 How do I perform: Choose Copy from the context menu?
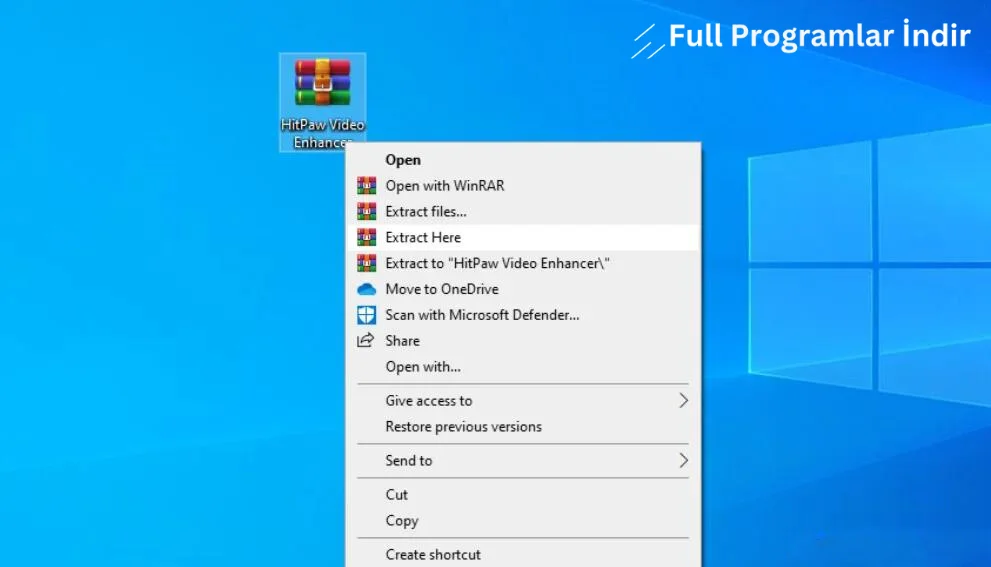[523, 521]
